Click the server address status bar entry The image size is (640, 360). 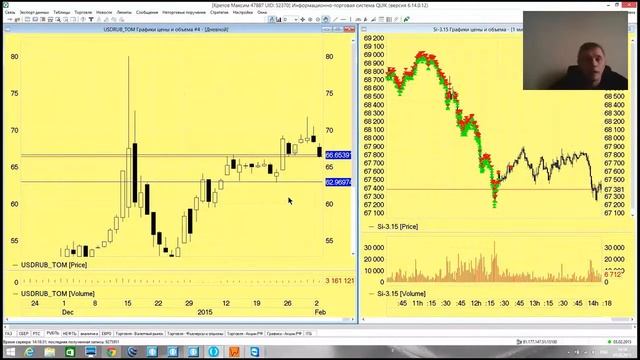coord(537,342)
